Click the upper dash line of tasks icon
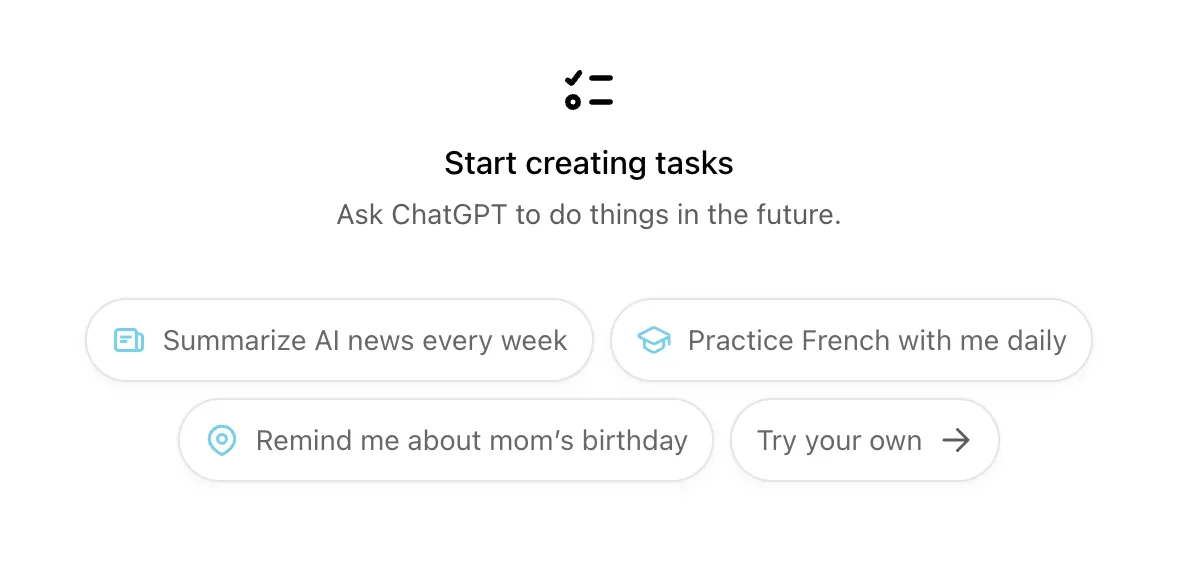 pyautogui.click(x=600, y=78)
